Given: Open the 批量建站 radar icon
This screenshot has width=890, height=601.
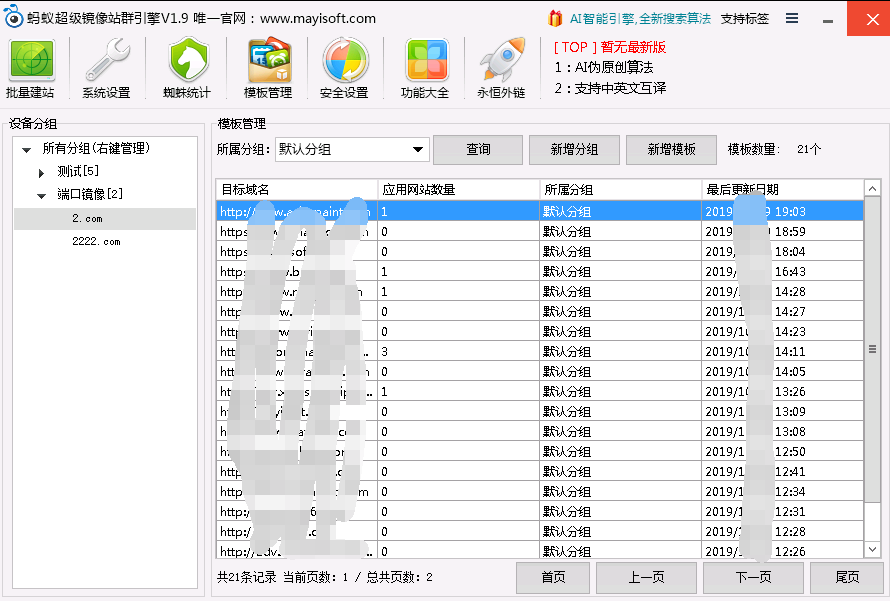Looking at the screenshot, I should pos(31,68).
